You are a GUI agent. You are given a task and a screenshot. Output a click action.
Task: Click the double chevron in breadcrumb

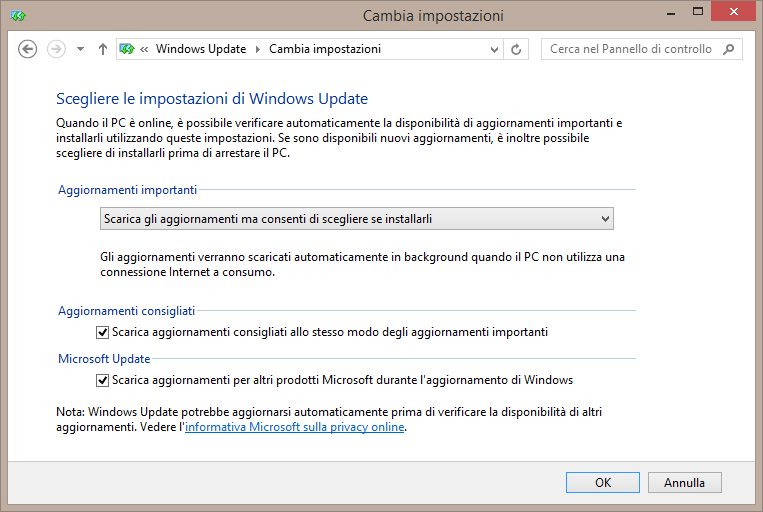[145, 49]
